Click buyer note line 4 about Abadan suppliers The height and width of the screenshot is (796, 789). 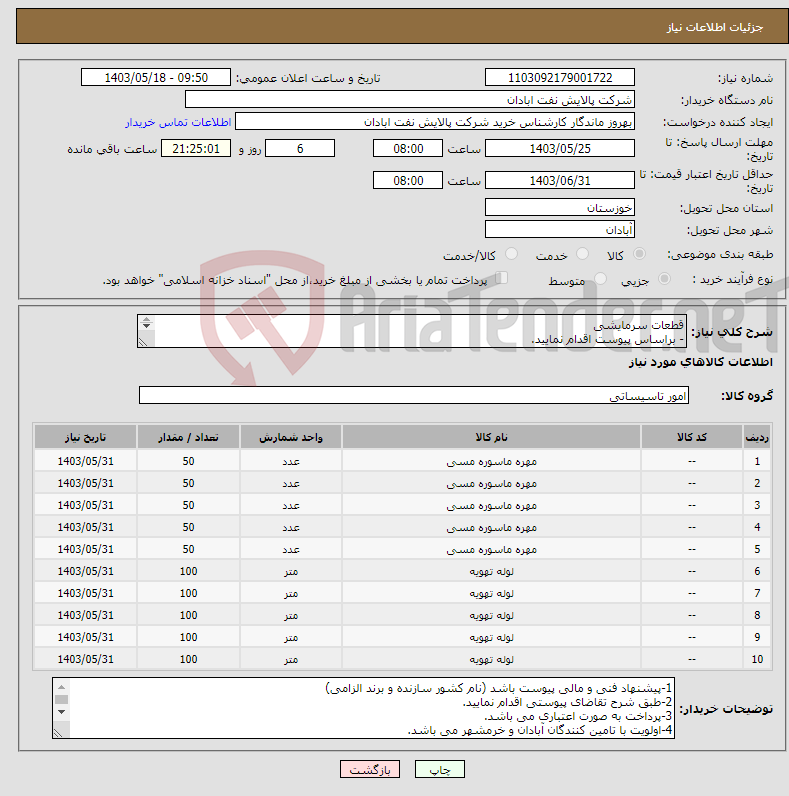539,730
